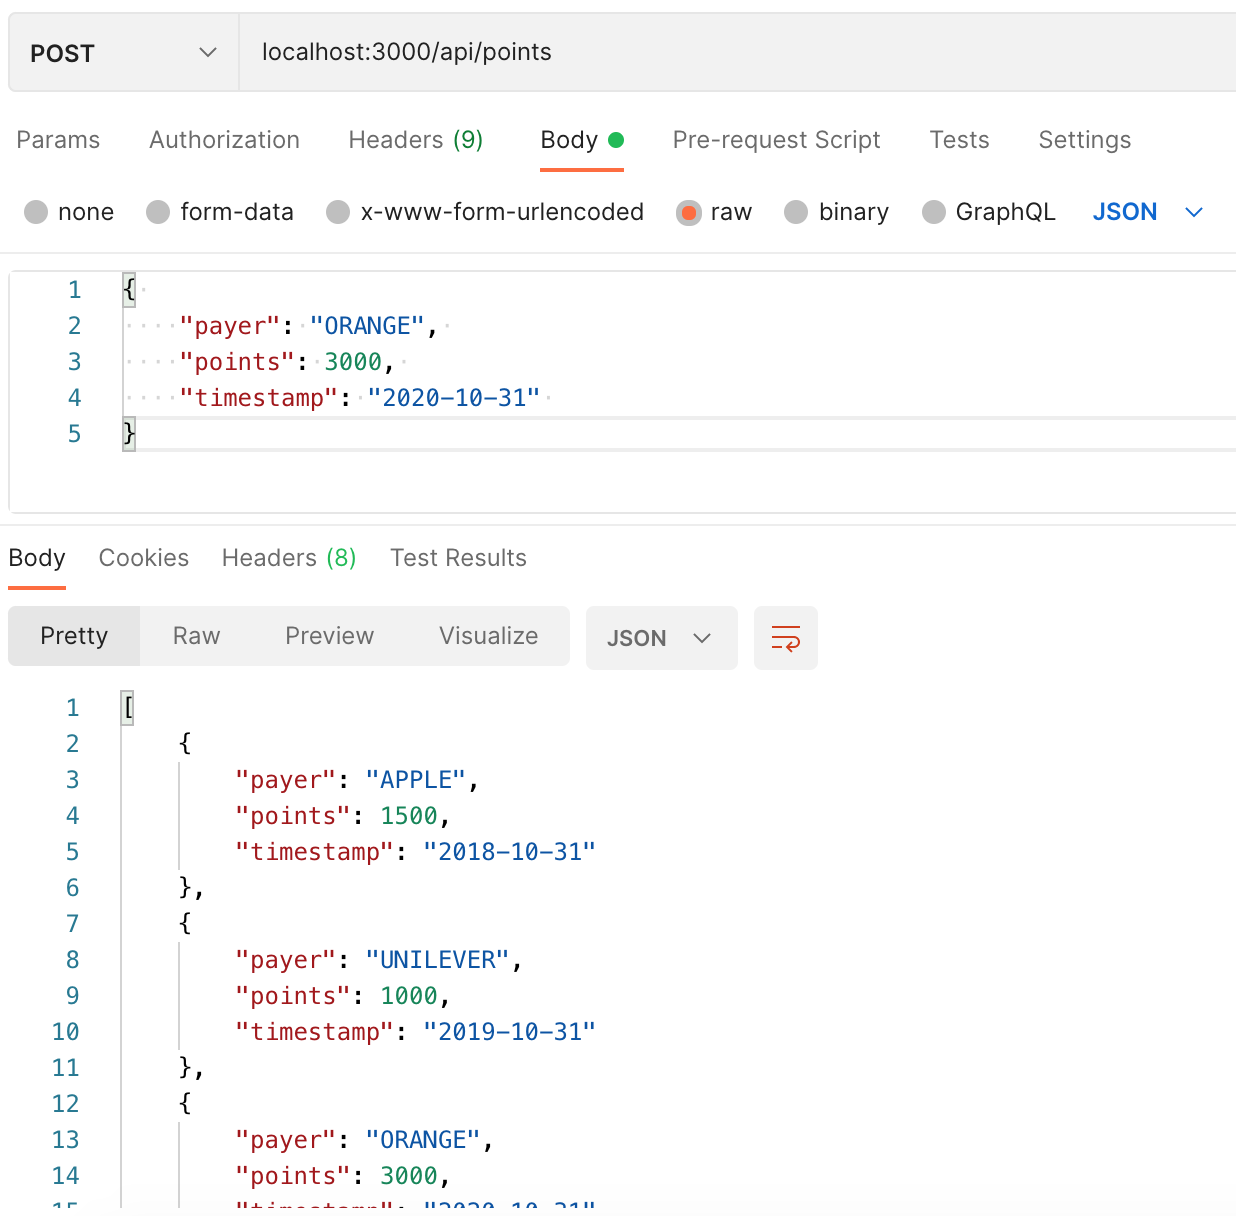Screen dimensions: 1236x1216
Task: Select the raw body radio button
Action: (689, 212)
